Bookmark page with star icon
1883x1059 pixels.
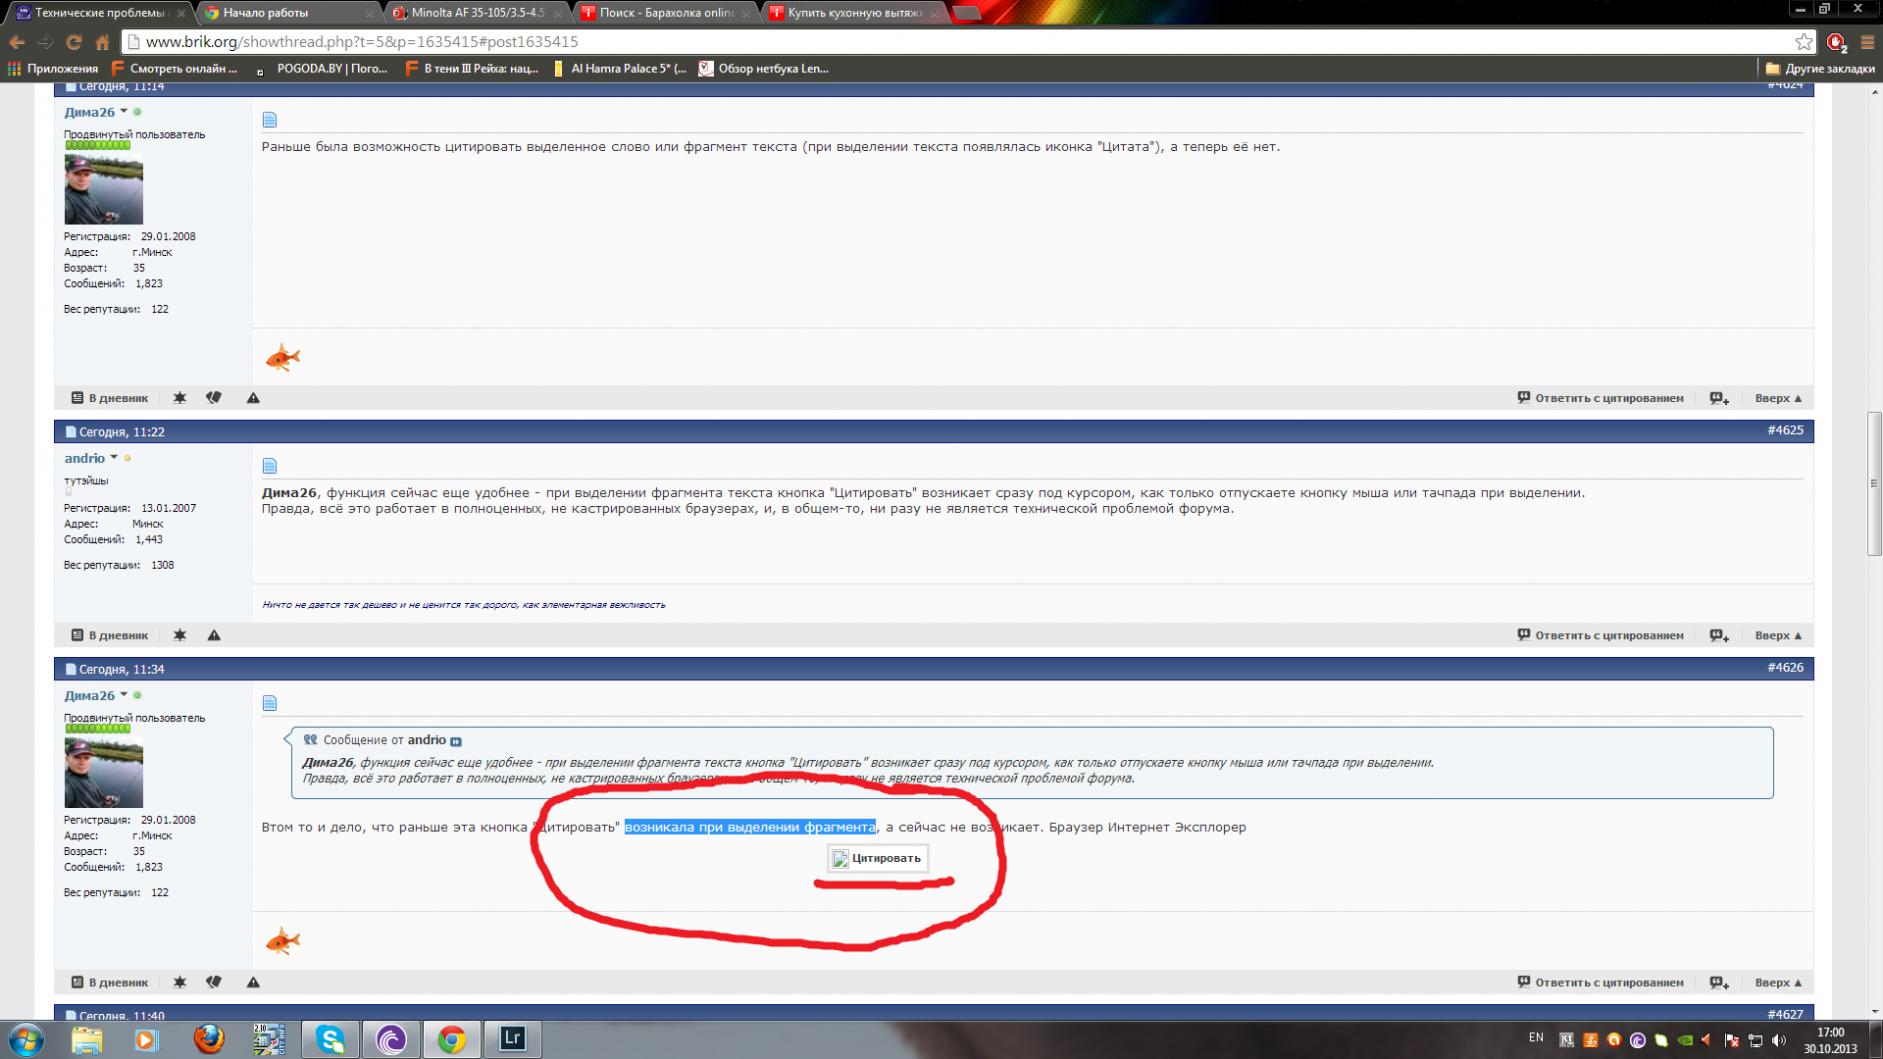tap(1803, 42)
